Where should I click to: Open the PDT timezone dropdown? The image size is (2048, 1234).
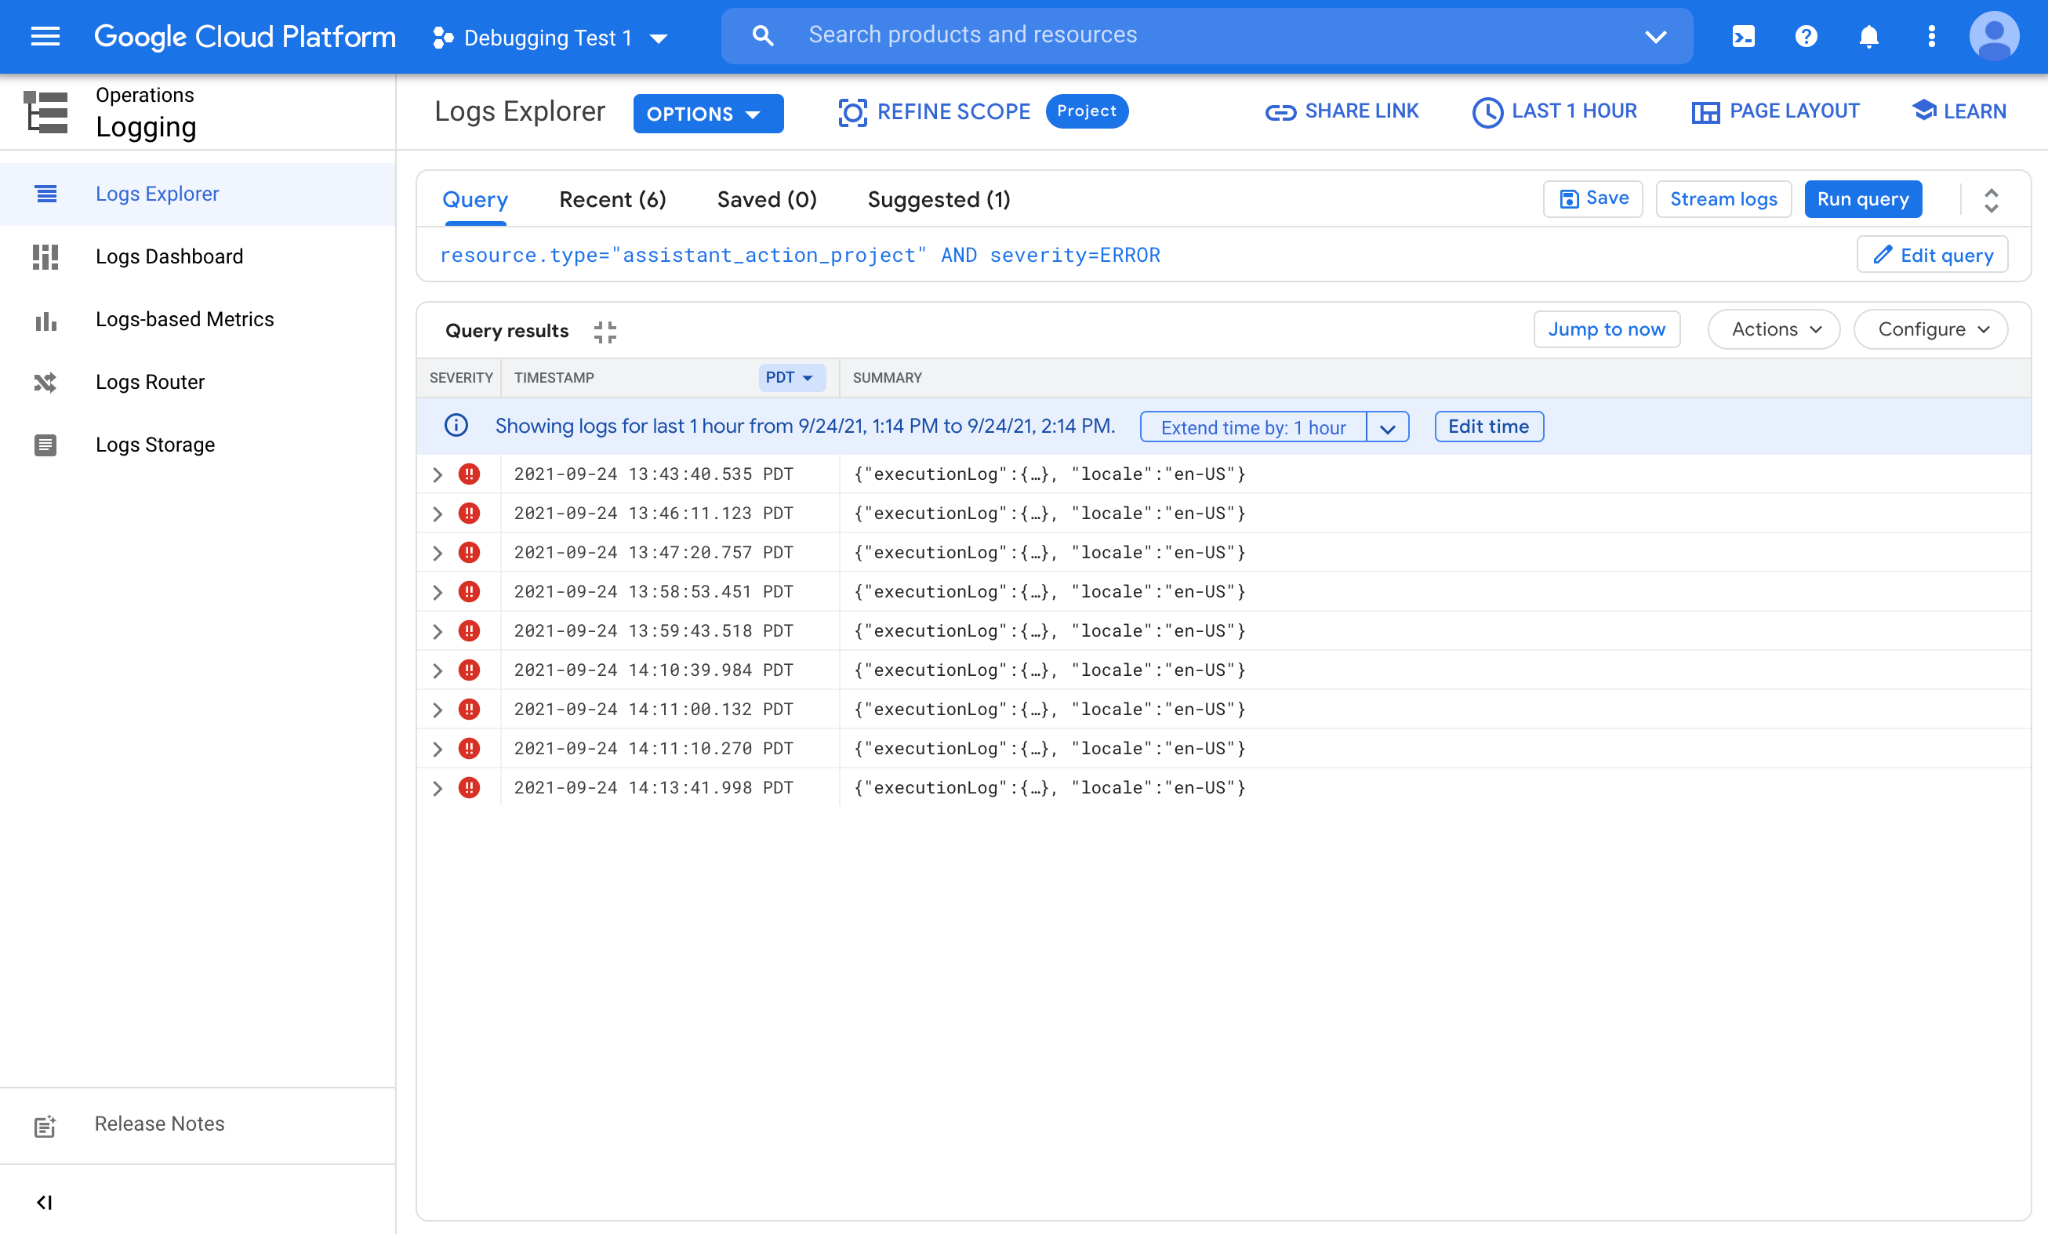click(x=790, y=378)
